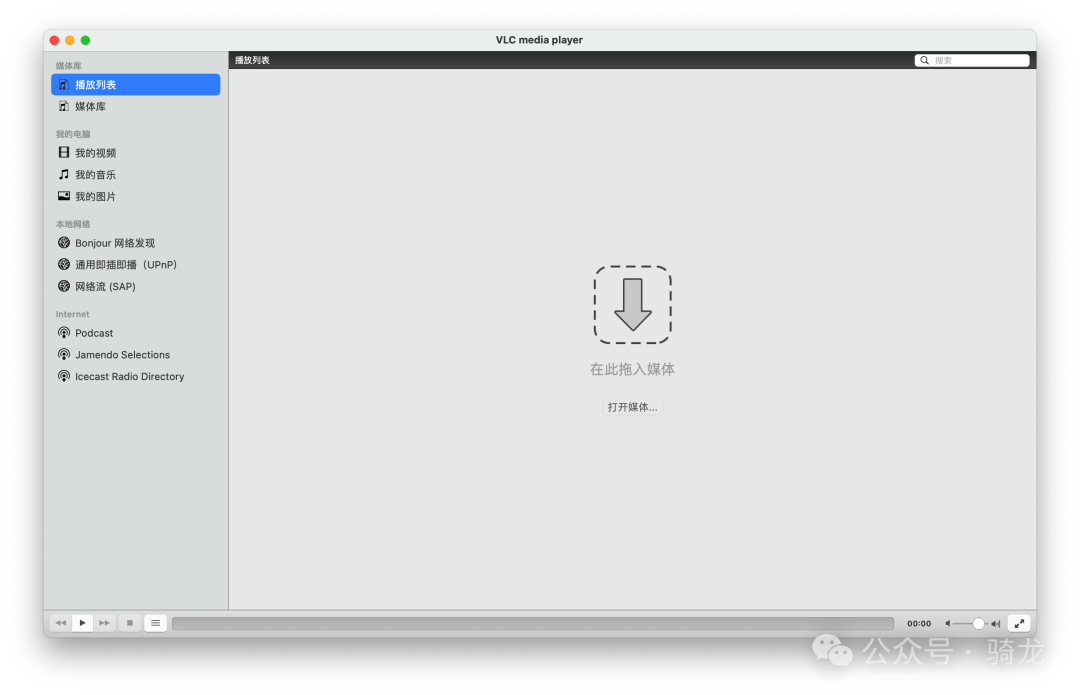Click the play button
This screenshot has height=695, width=1080.
tap(82, 623)
